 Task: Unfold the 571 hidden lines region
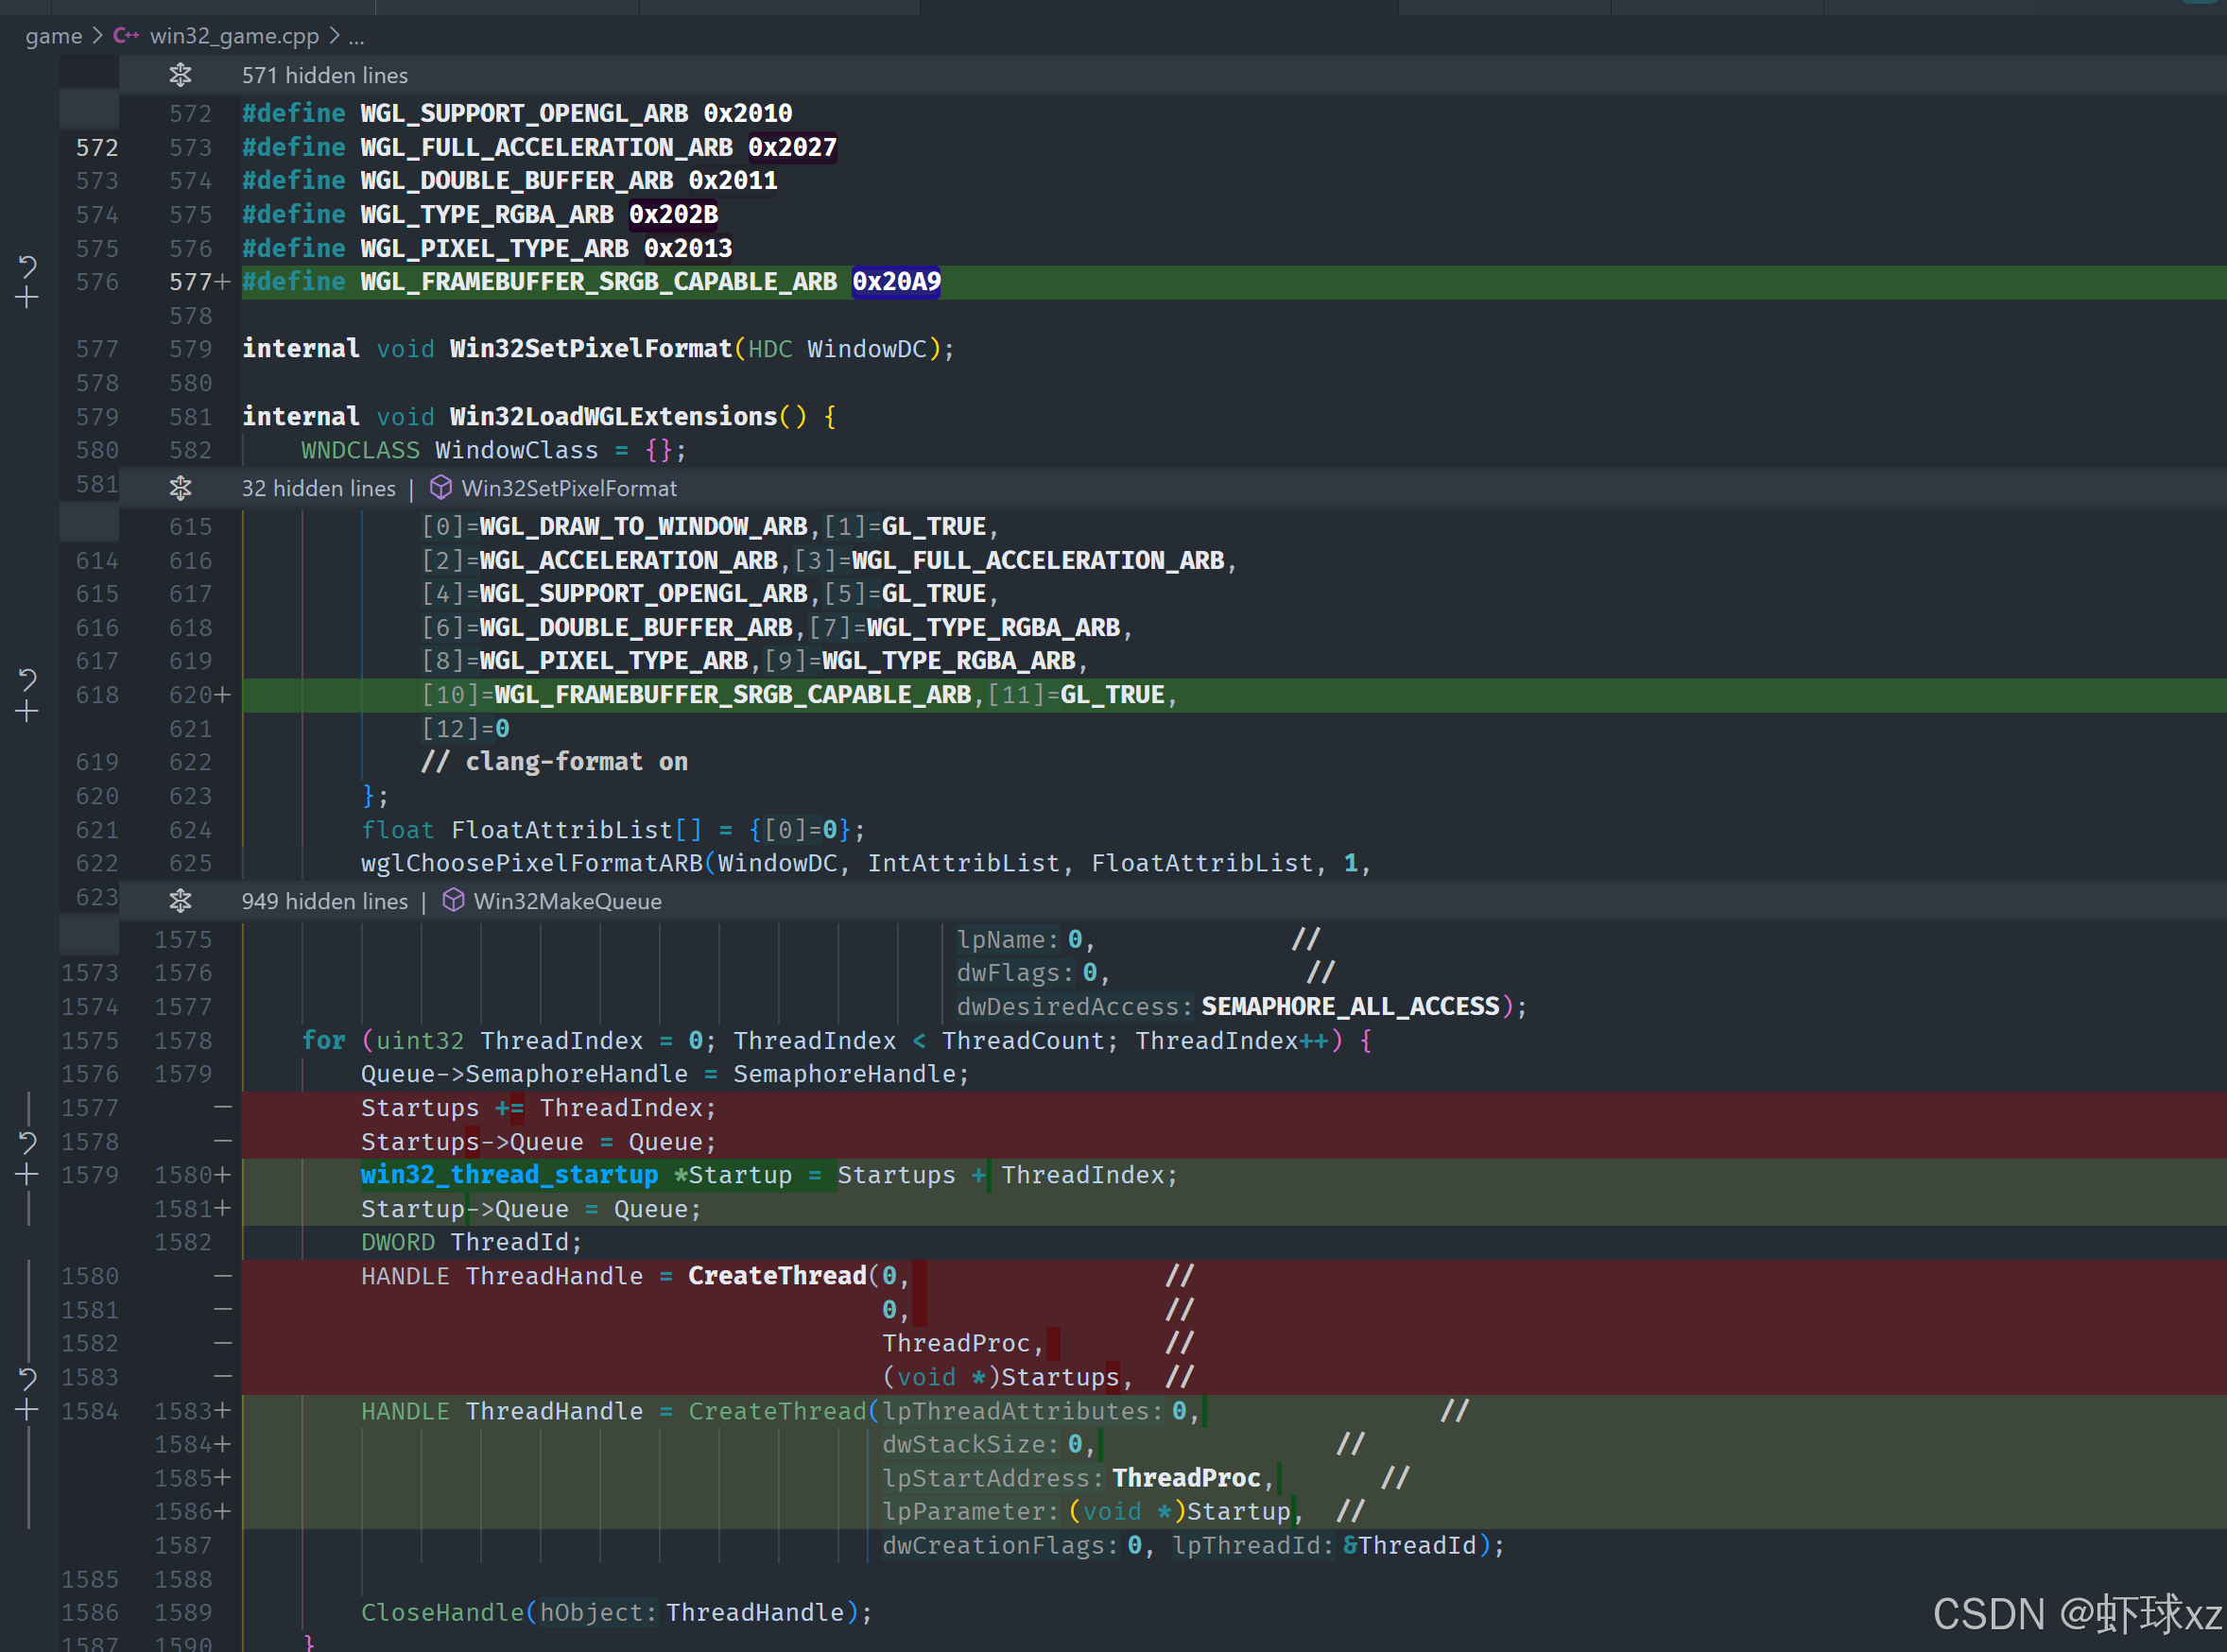180,75
